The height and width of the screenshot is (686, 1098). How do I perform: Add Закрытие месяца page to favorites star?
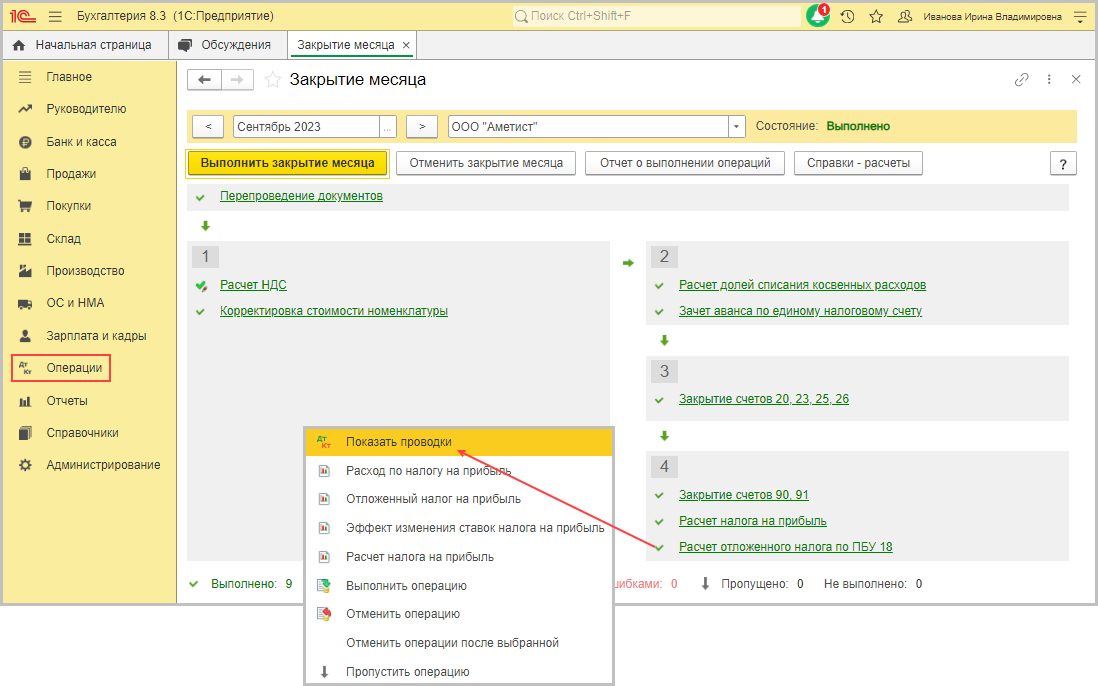coord(272,80)
